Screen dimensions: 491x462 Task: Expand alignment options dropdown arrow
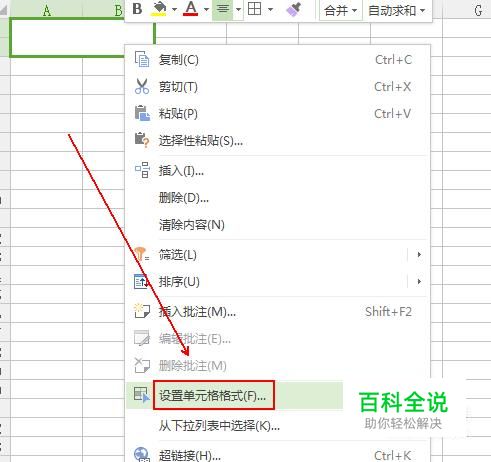click(x=238, y=9)
